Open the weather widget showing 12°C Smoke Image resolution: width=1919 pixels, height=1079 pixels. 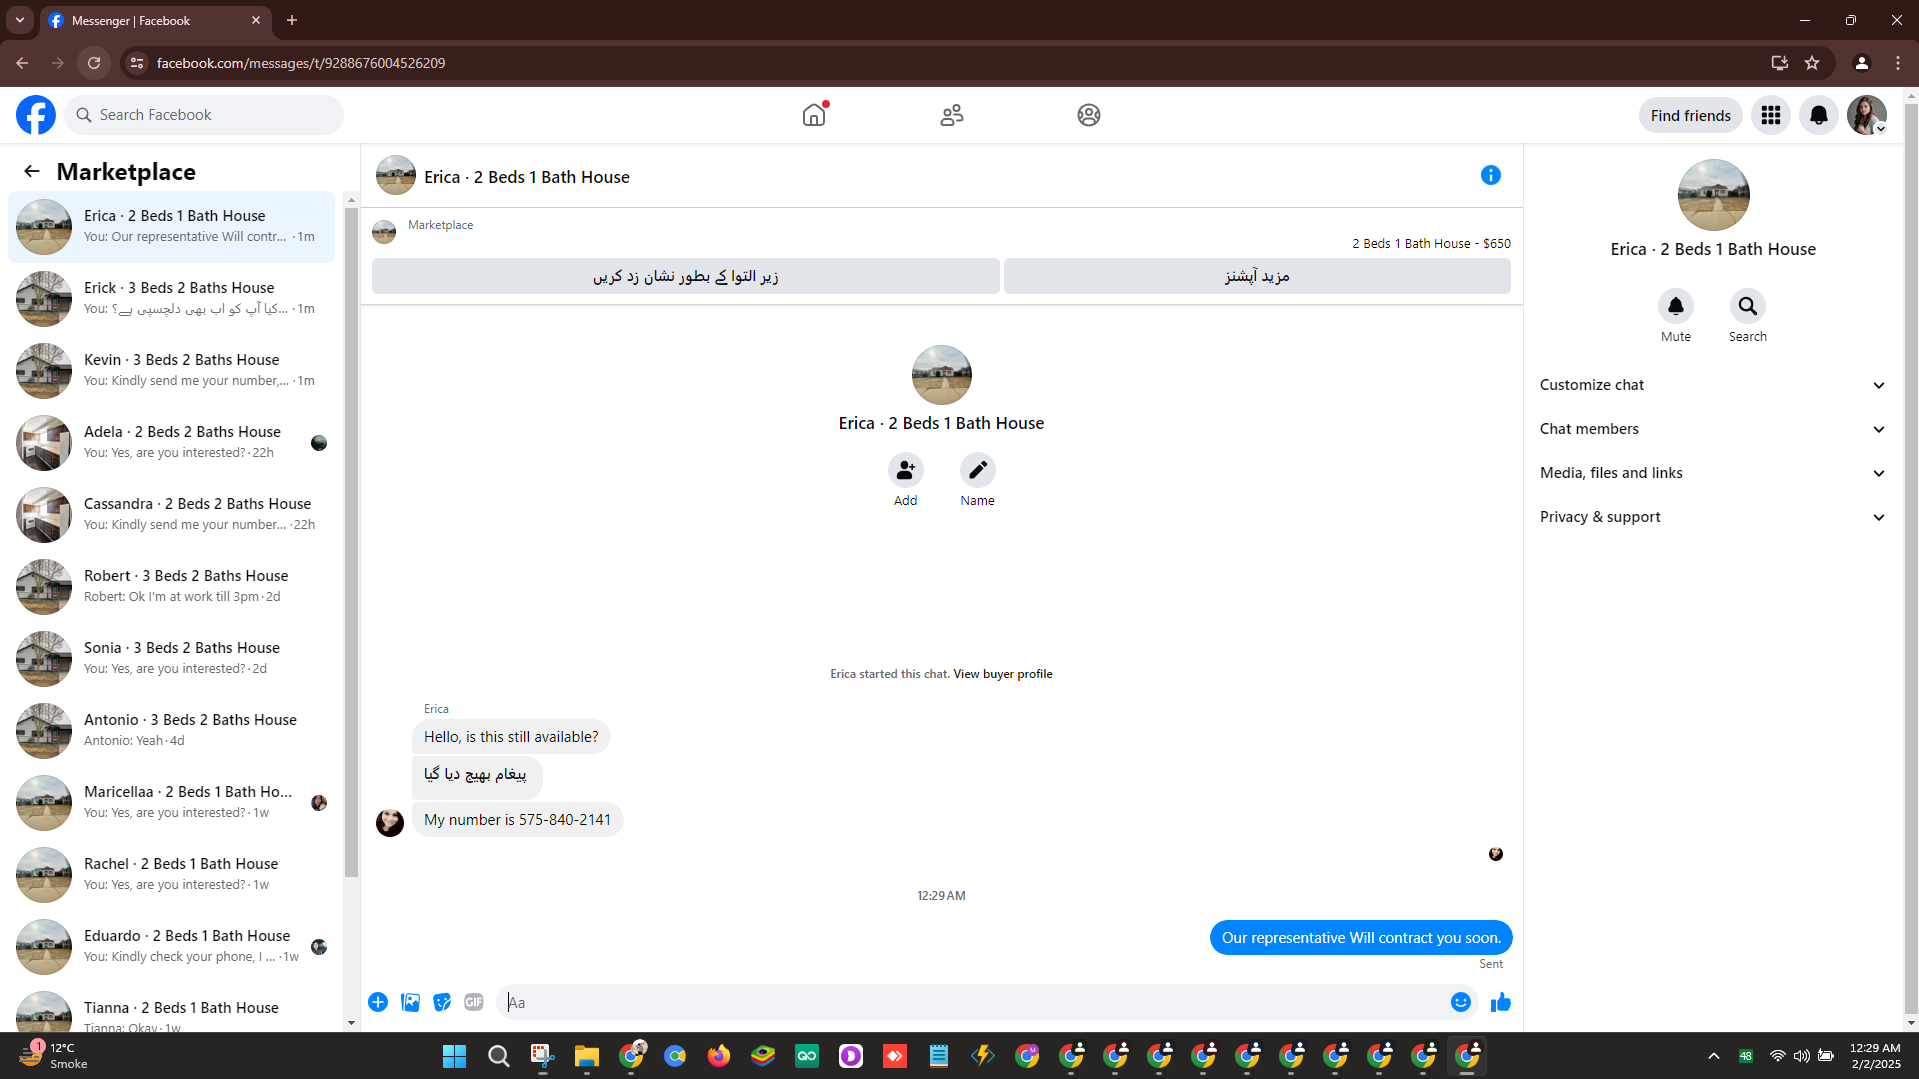pyautogui.click(x=54, y=1056)
